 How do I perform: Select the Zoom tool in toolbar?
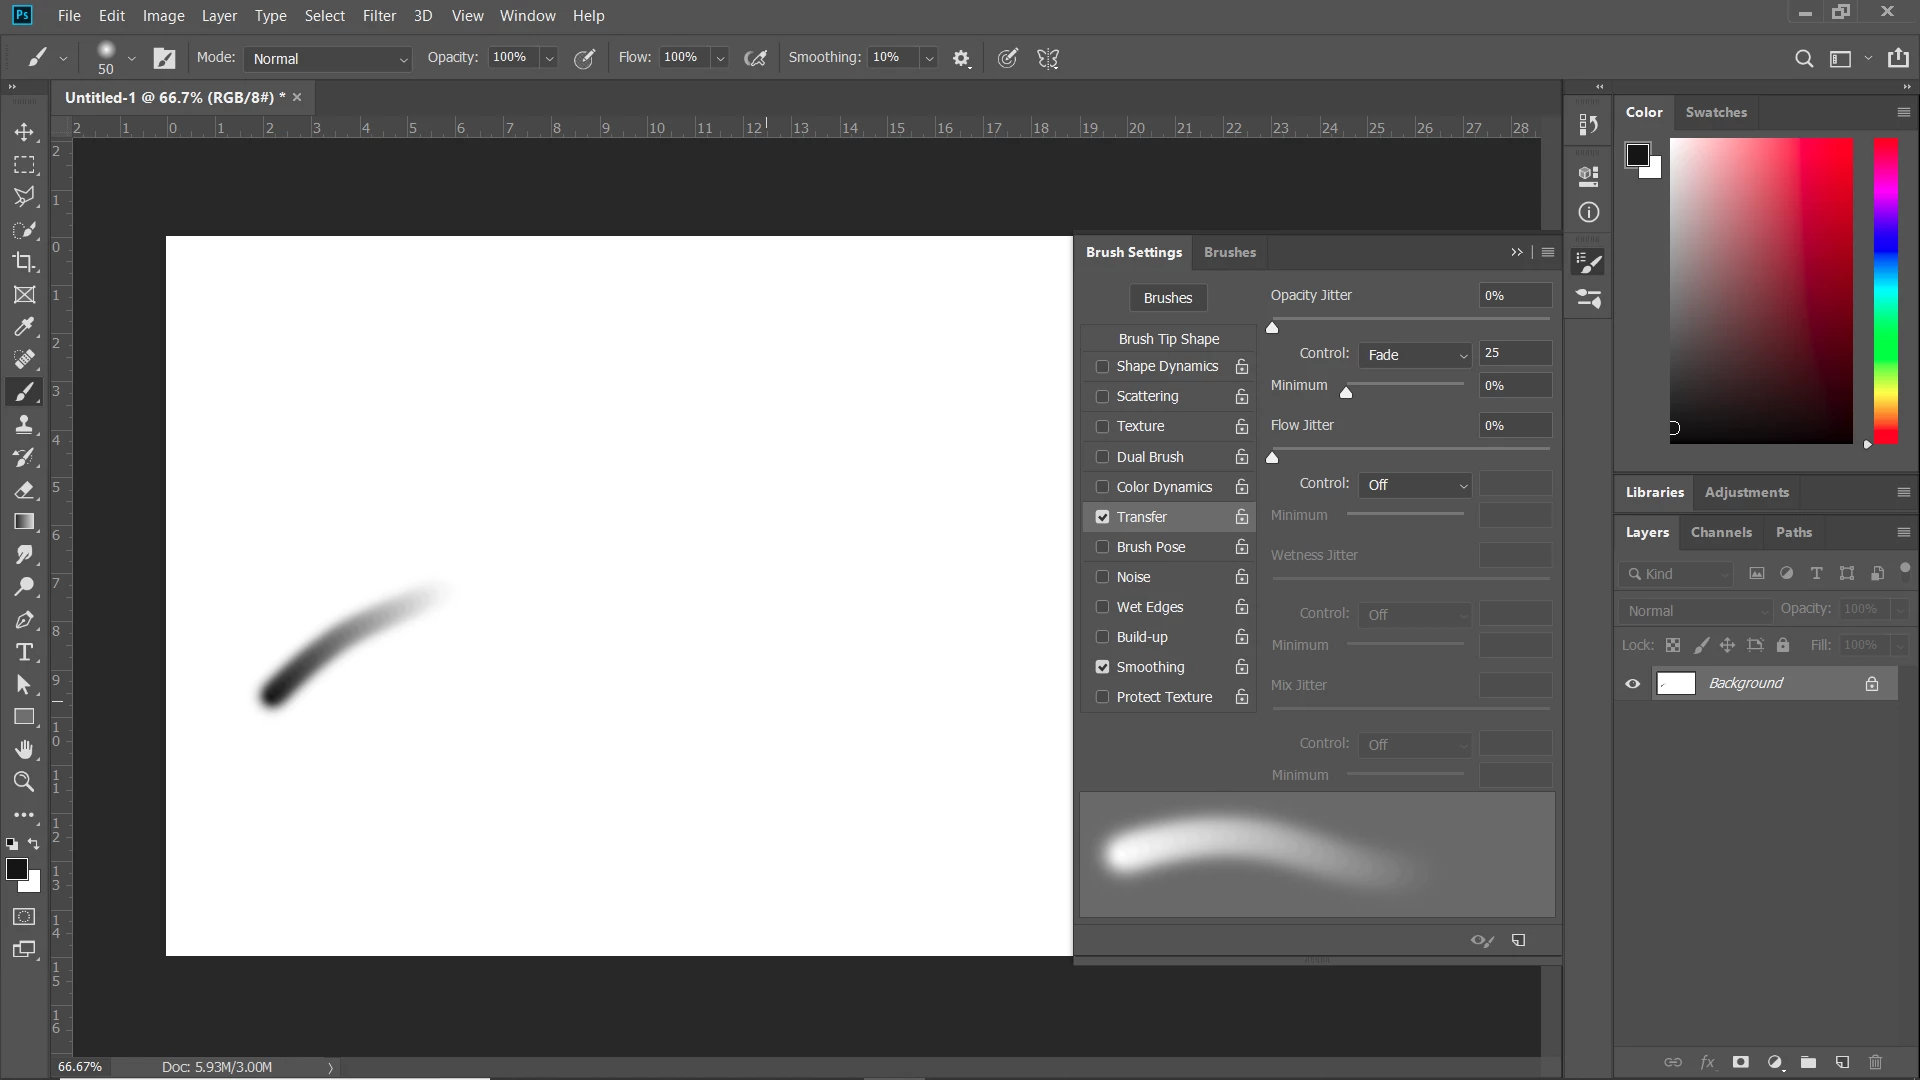point(24,782)
